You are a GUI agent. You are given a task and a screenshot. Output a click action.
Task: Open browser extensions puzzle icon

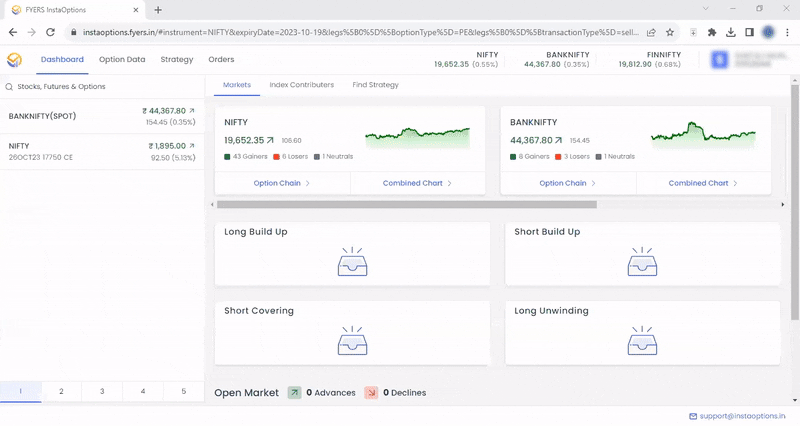coord(712,32)
